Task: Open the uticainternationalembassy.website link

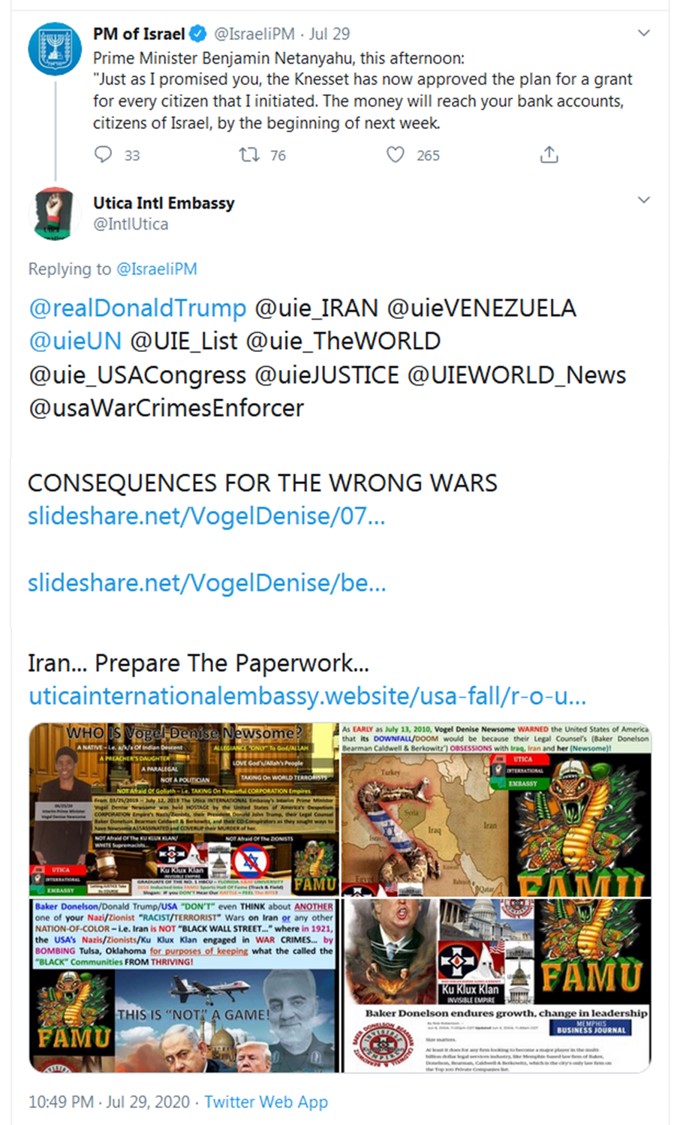Action: click(308, 696)
